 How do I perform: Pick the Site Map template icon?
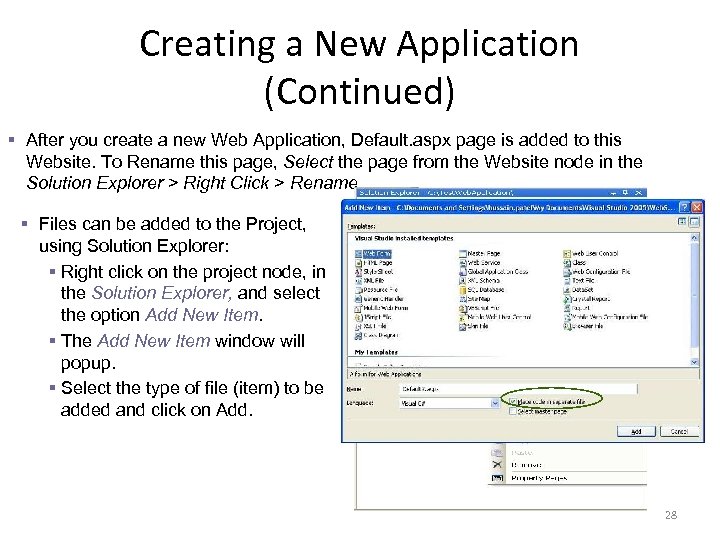point(463,299)
